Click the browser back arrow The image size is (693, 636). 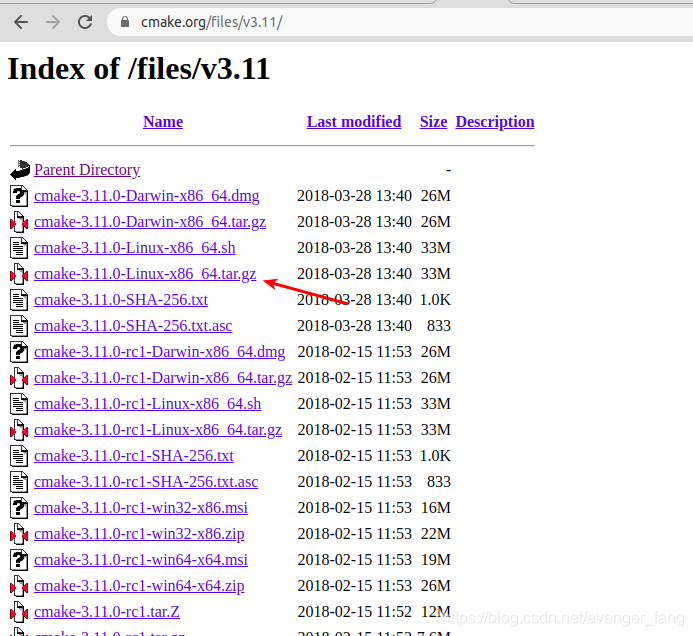(x=21, y=22)
